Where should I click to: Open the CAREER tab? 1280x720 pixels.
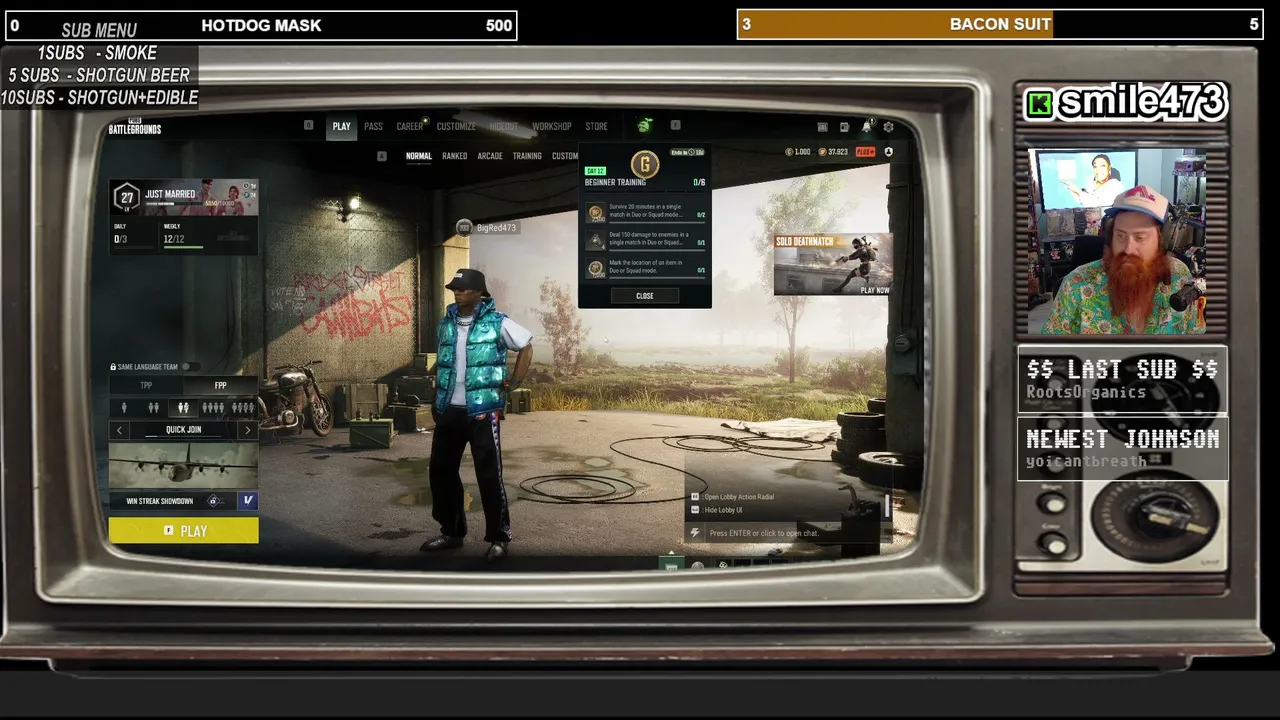pyautogui.click(x=410, y=127)
